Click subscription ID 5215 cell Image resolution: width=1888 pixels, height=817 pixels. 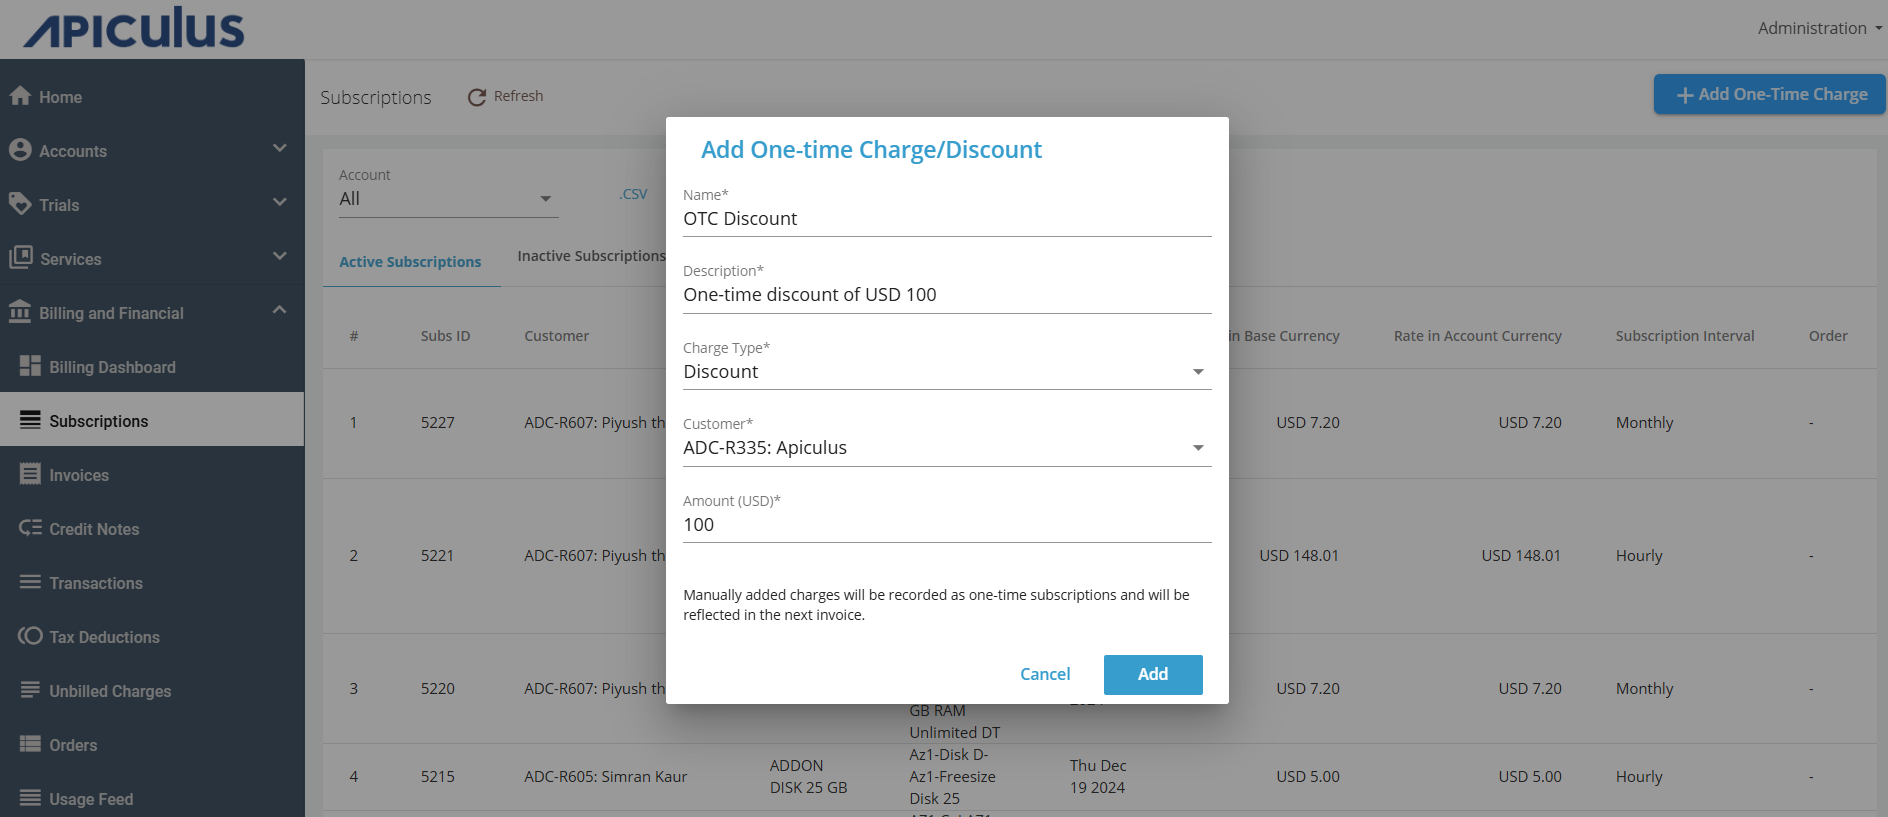tap(437, 777)
